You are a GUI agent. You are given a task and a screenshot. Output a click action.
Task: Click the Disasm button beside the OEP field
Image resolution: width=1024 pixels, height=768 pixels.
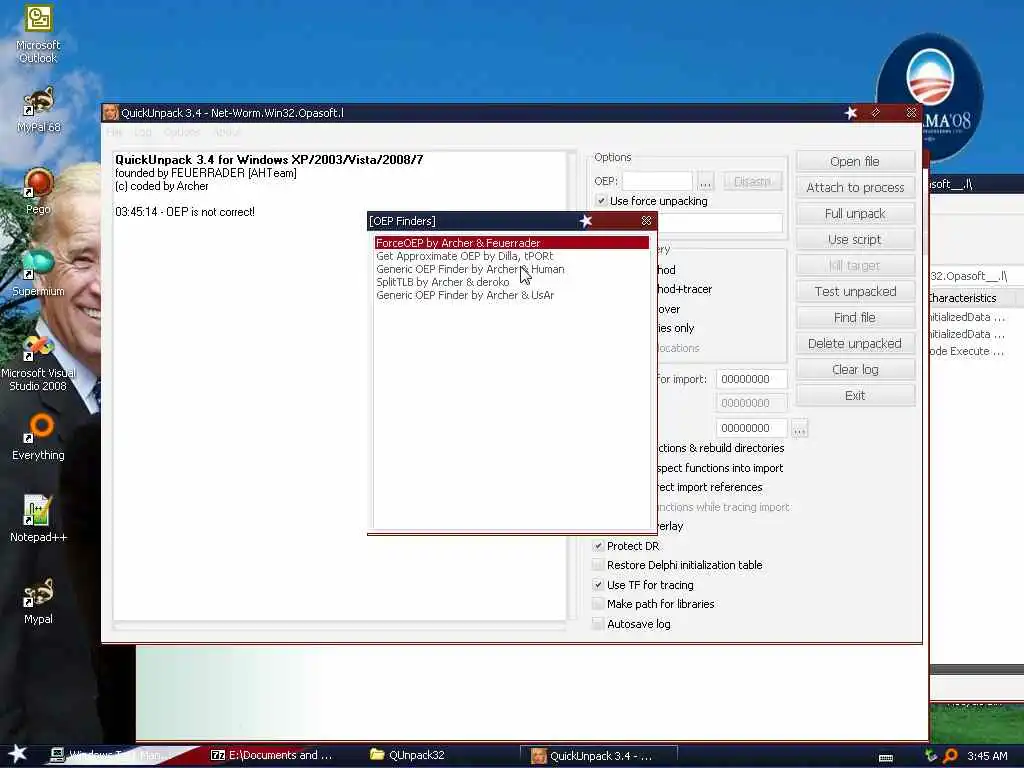tap(752, 181)
